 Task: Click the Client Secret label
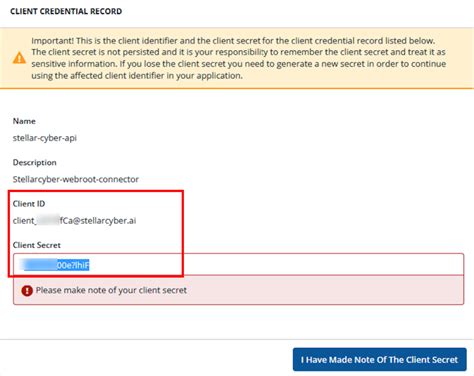pos(37,245)
